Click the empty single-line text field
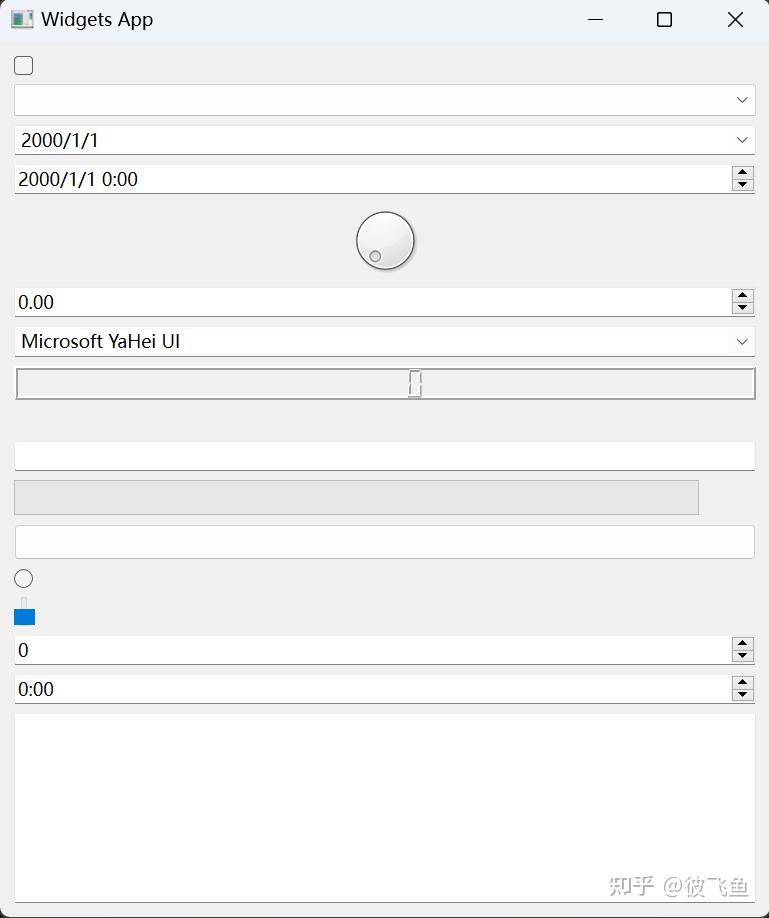The width and height of the screenshot is (769, 918). pos(384,456)
